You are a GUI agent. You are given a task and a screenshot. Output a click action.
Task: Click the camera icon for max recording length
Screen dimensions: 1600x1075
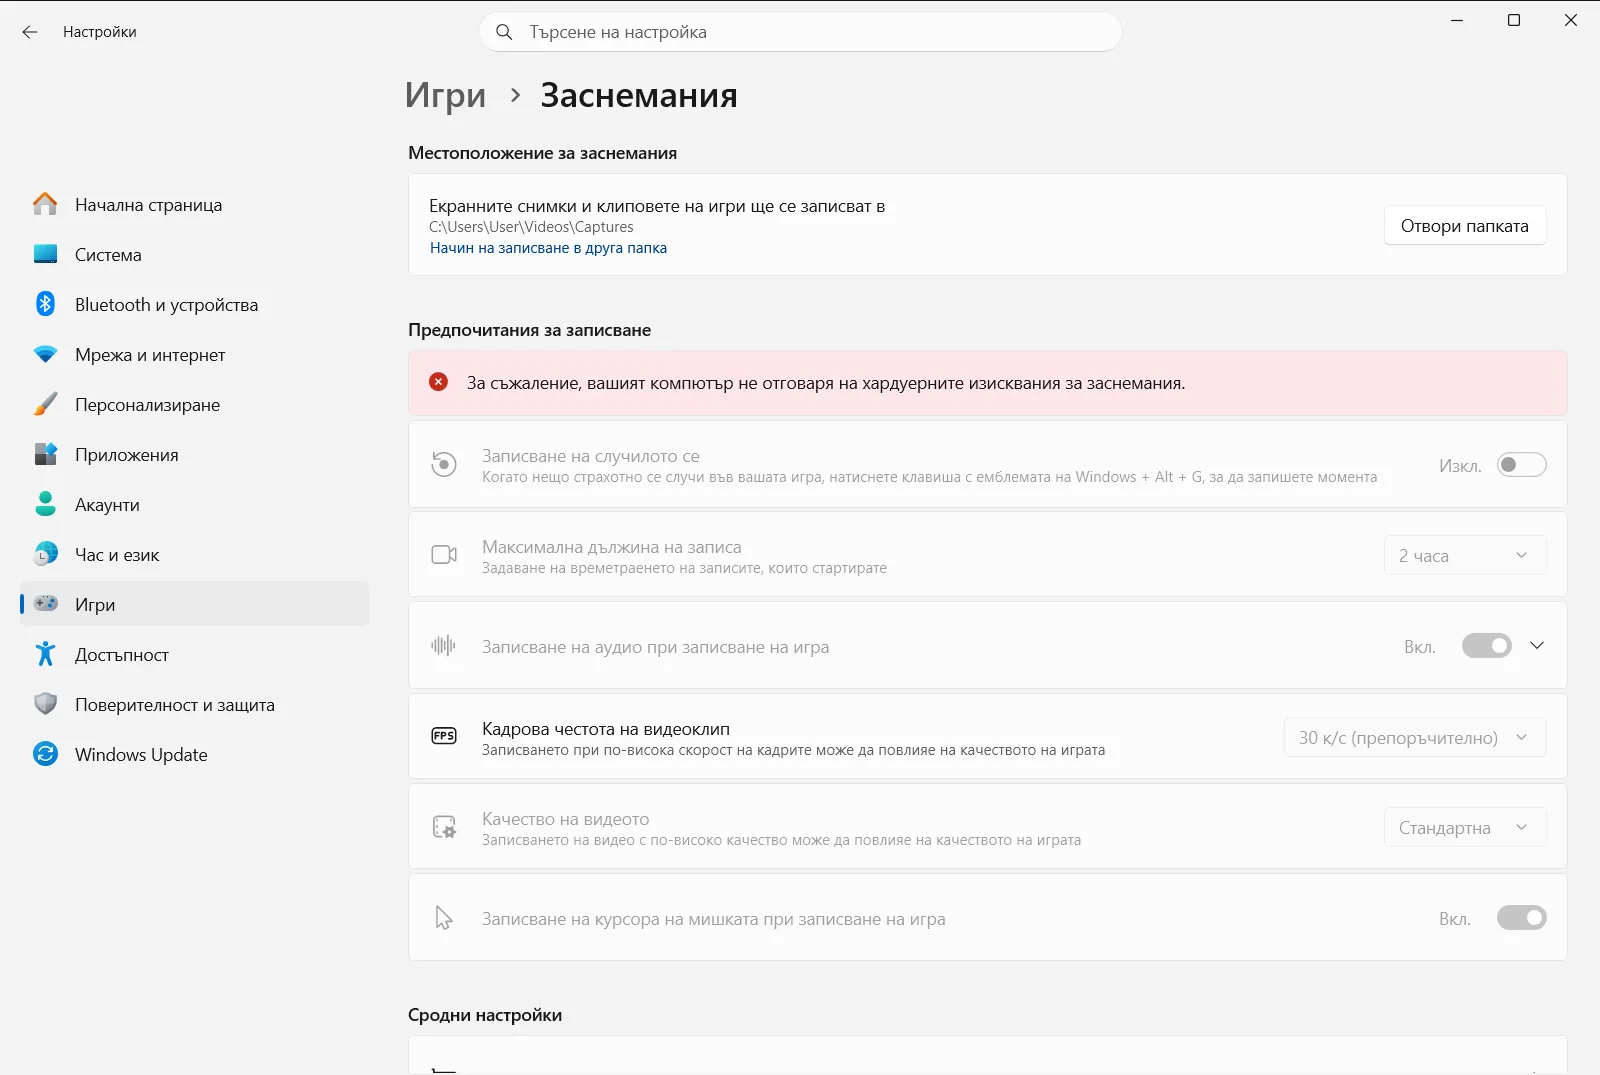click(444, 555)
